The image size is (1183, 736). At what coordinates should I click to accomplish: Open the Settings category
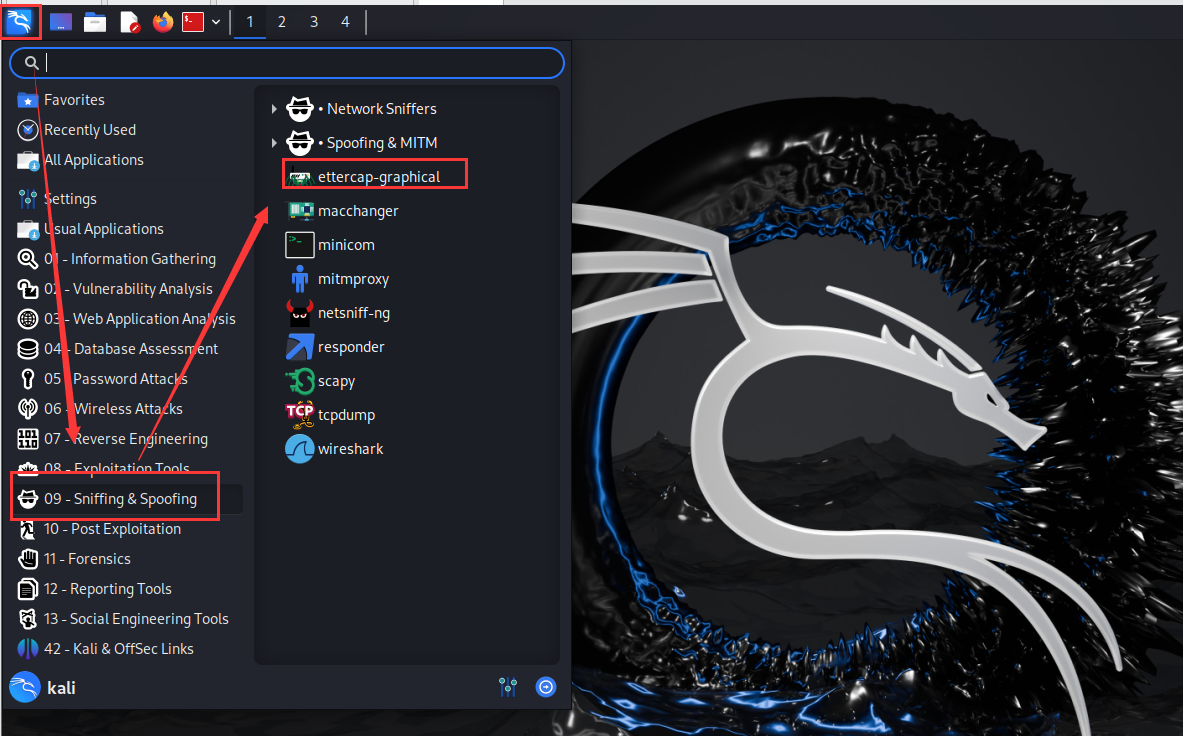coord(128,198)
